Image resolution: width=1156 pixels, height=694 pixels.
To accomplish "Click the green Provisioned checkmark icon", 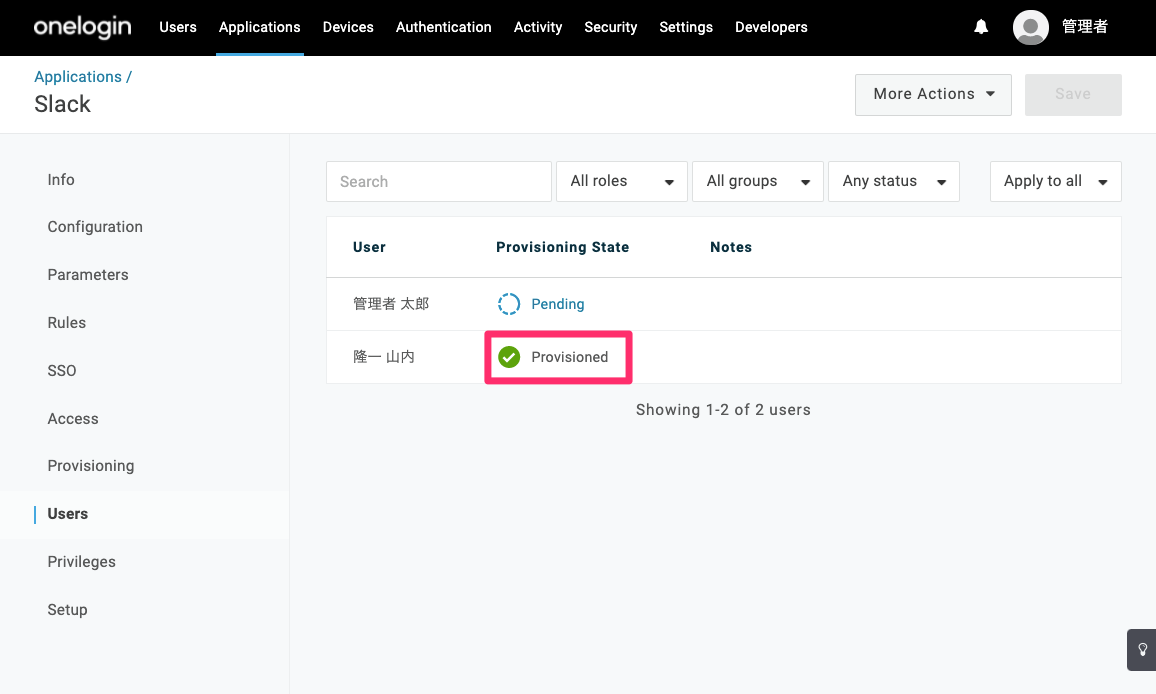I will (x=509, y=357).
